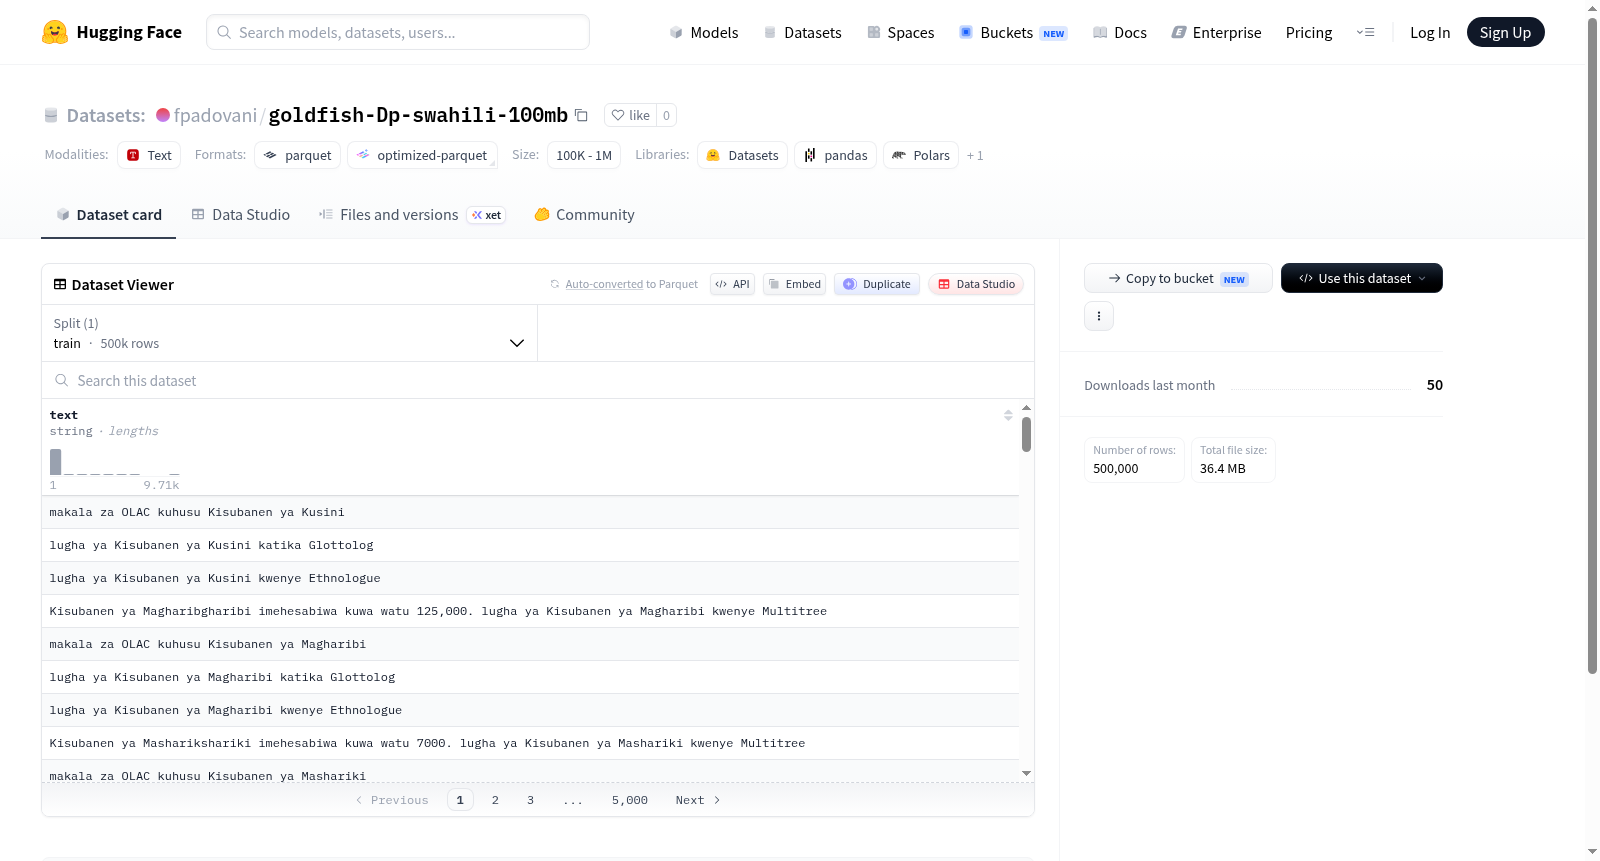This screenshot has height=861, width=1600.
Task: Click the Hugging Face logo icon
Action: tap(55, 32)
